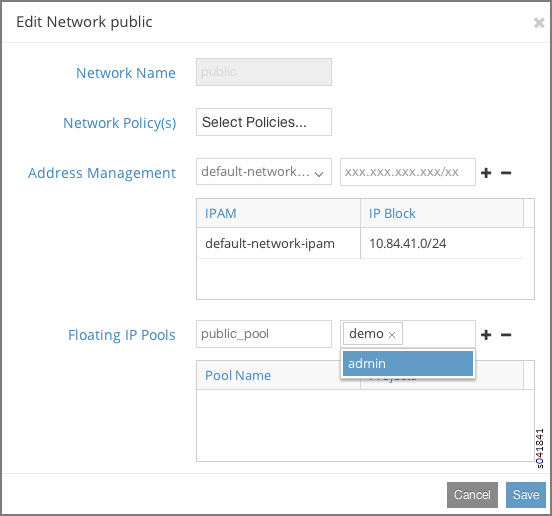Remove the Address Management IP block entry
The image size is (552, 516).
[506, 172]
